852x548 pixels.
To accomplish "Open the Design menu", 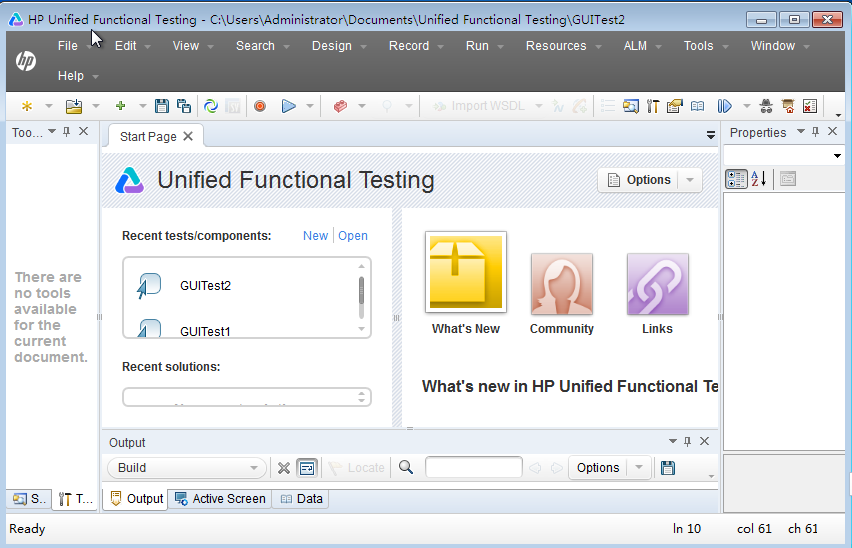I will (x=331, y=46).
